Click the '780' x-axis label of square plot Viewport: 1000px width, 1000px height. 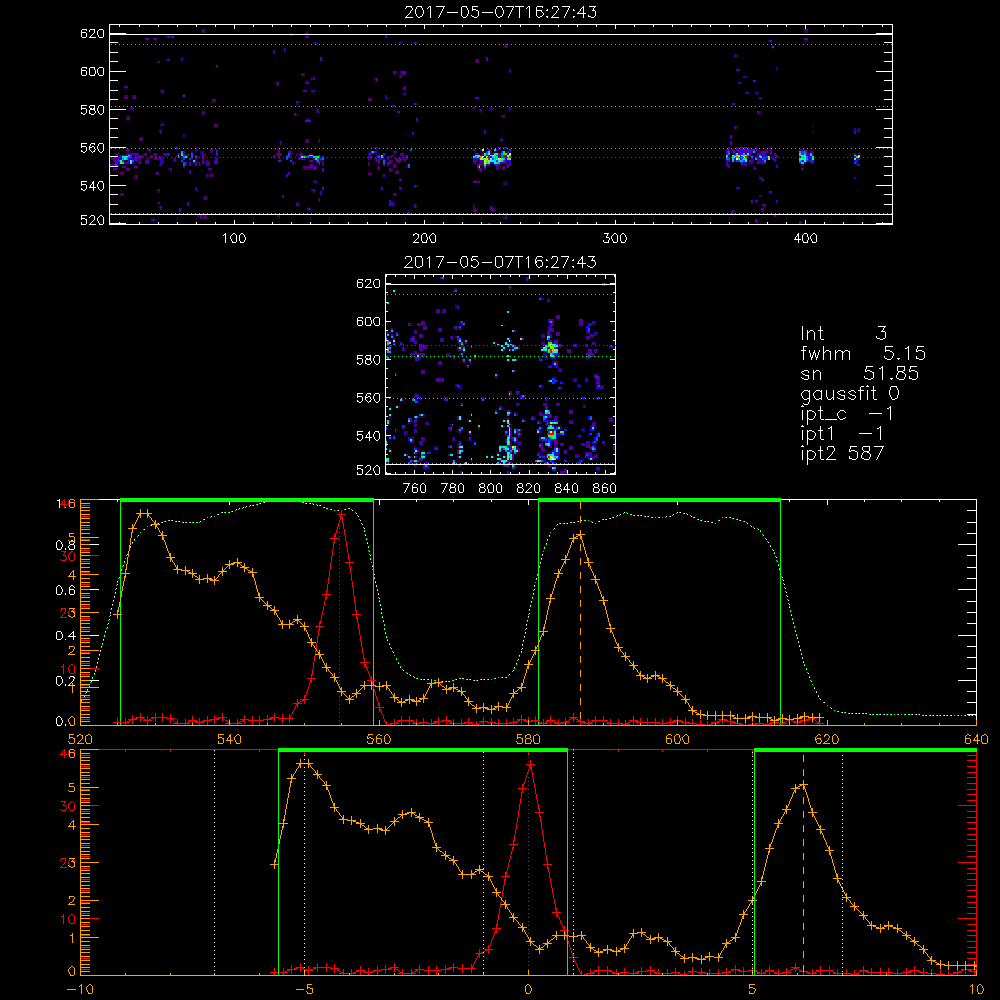(453, 489)
